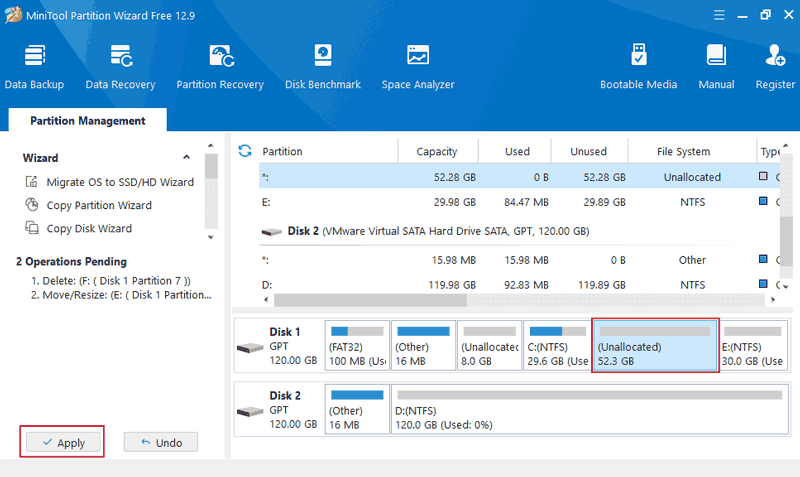Open the Manual
Screen dimensions: 800x477
(716, 65)
